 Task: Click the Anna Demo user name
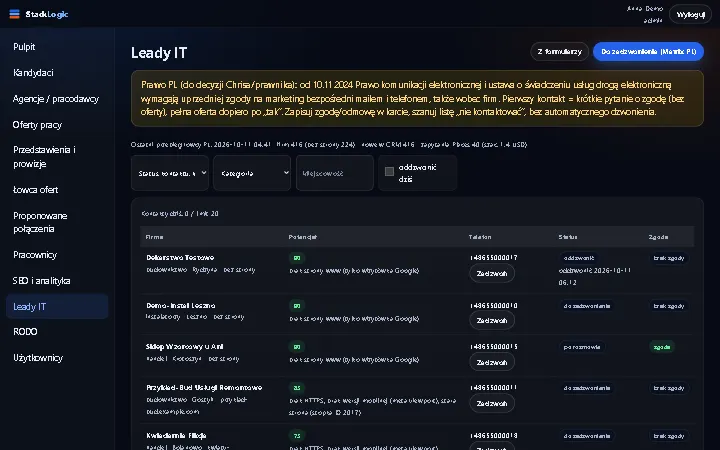(x=645, y=9)
